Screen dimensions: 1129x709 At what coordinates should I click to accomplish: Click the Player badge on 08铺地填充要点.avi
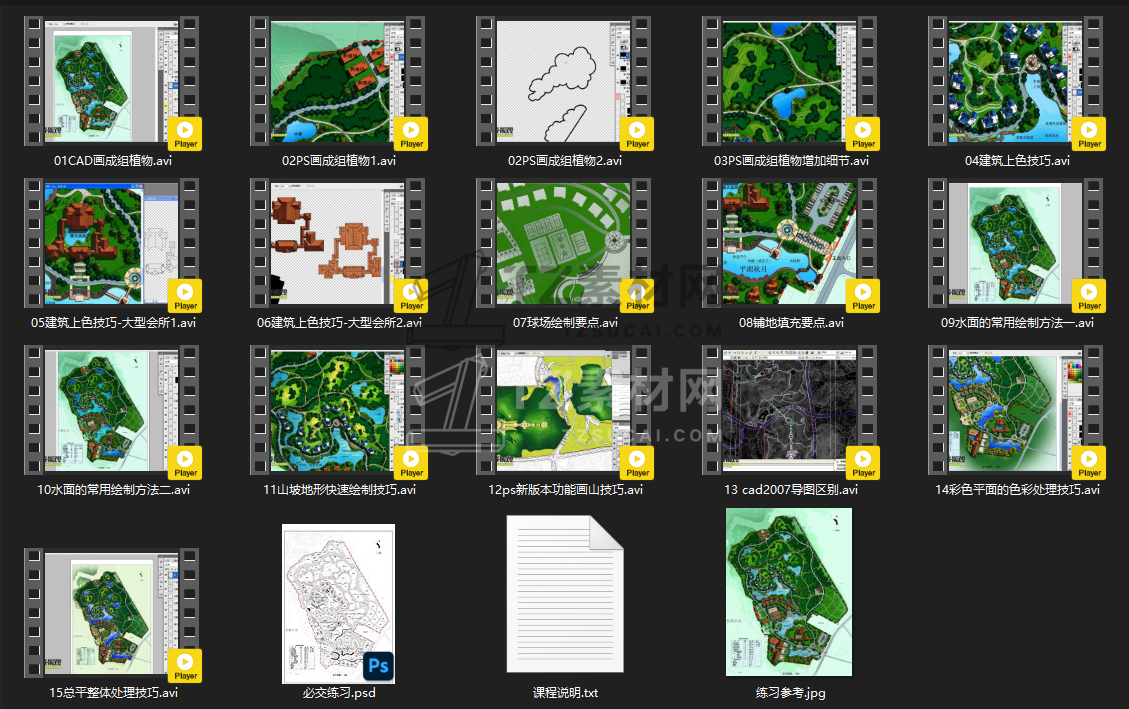click(x=863, y=296)
